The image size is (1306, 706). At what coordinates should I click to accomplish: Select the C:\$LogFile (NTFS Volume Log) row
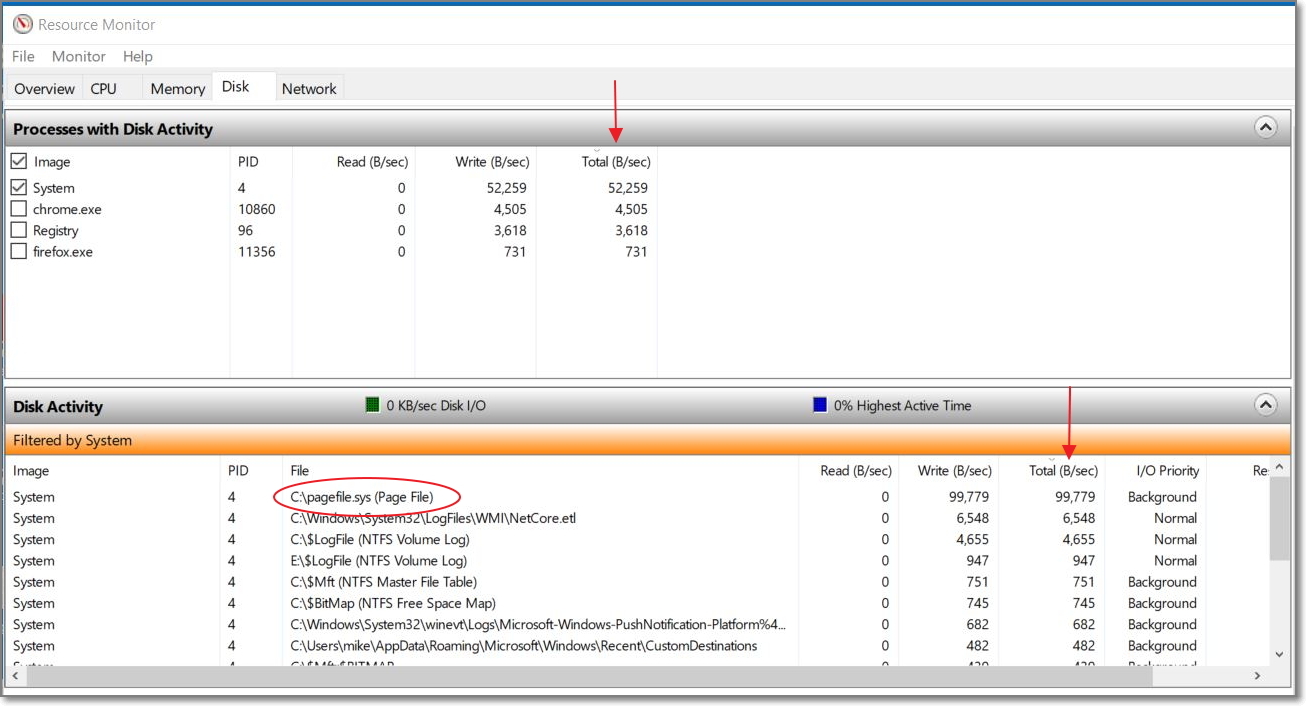(x=638, y=539)
